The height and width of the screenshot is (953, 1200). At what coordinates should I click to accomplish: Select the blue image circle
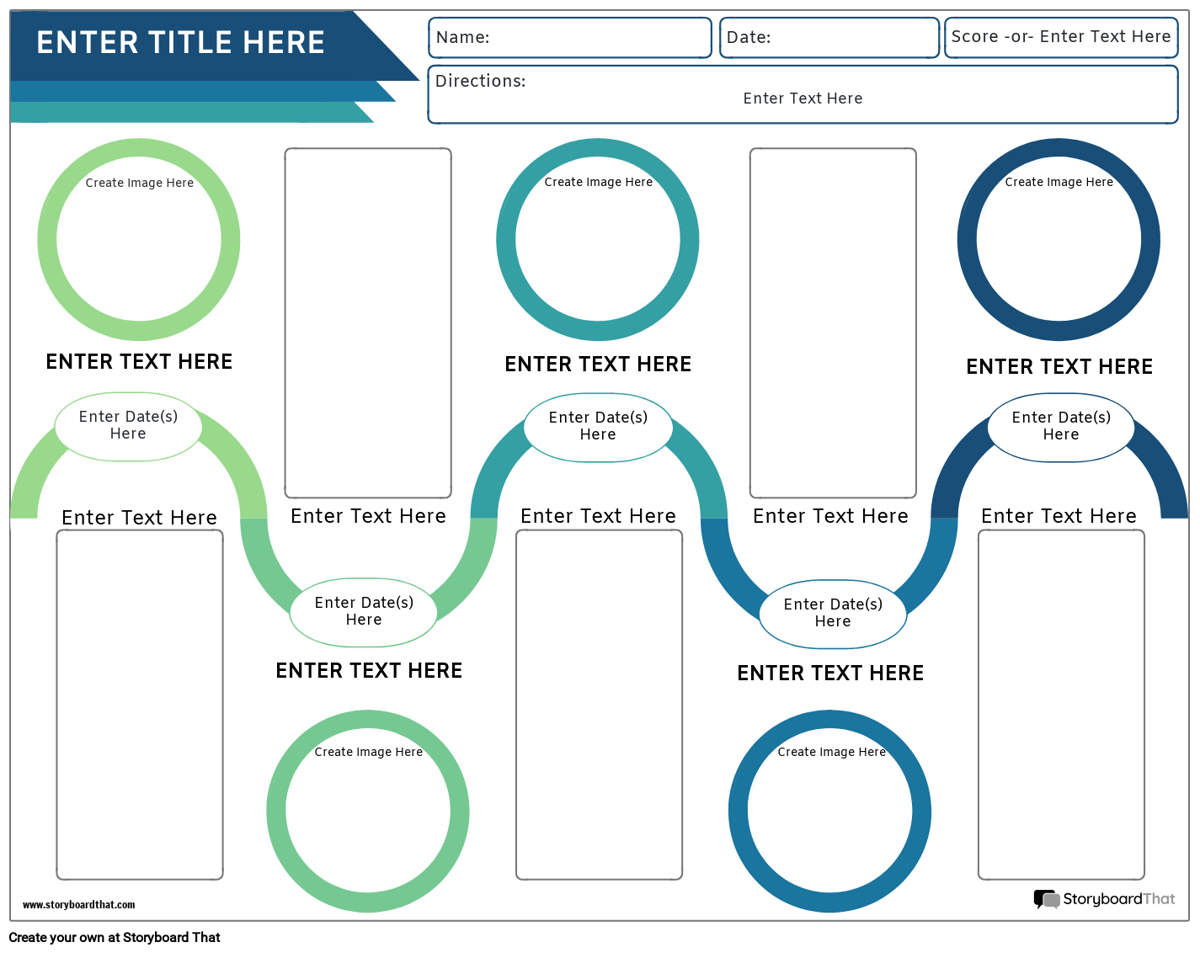point(830,810)
